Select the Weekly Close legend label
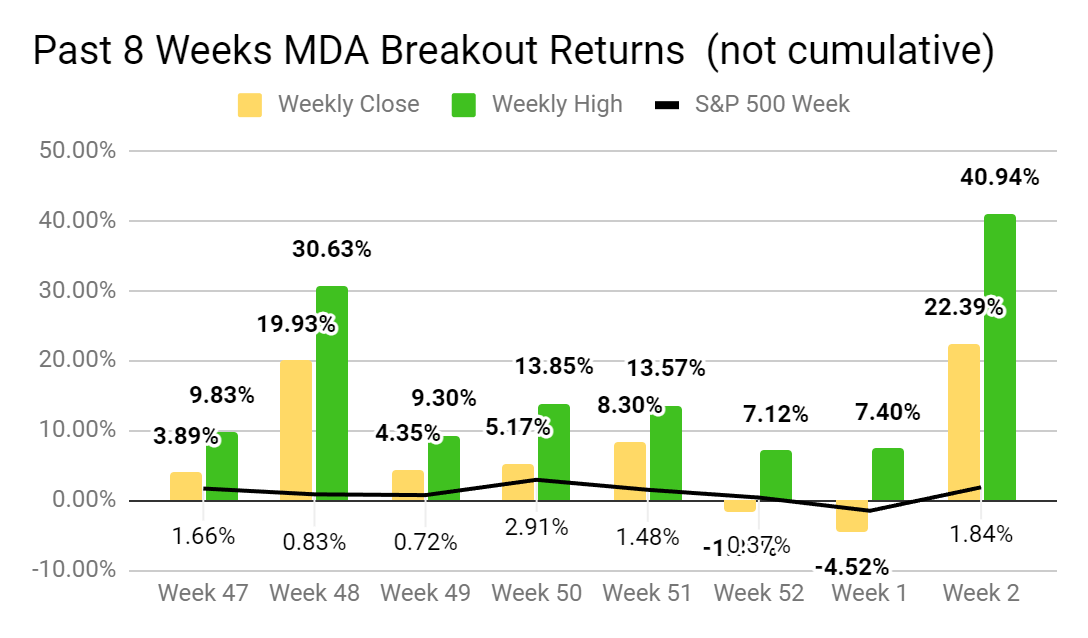Image resolution: width=1088 pixels, height=638 pixels. 348,104
